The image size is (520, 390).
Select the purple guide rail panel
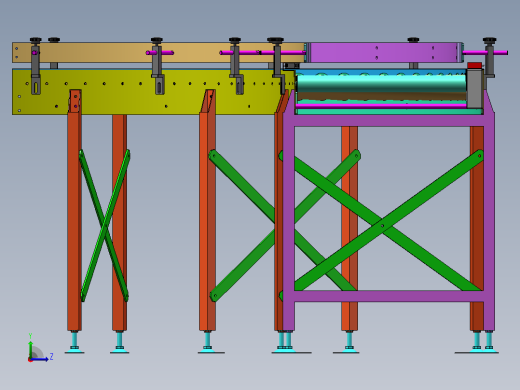(x=384, y=52)
